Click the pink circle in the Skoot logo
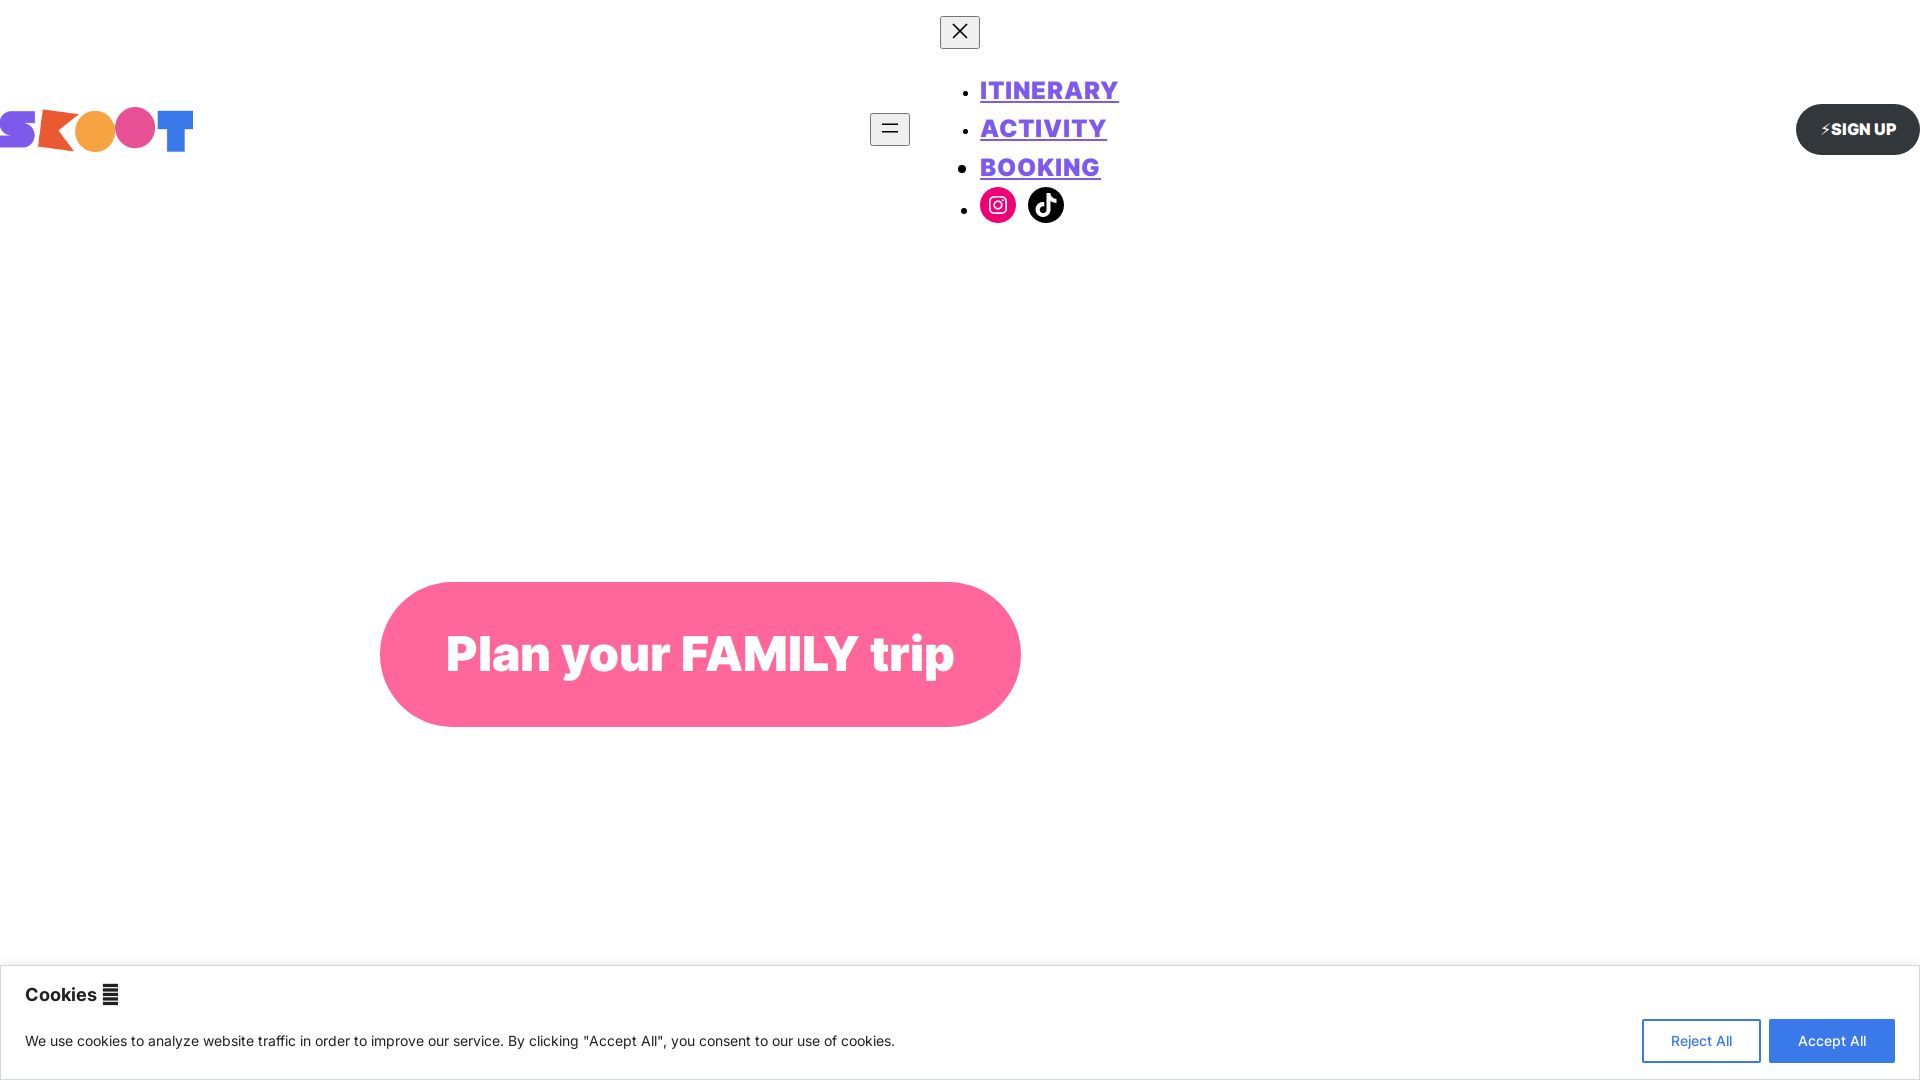The height and width of the screenshot is (1080, 1920). coord(135,127)
